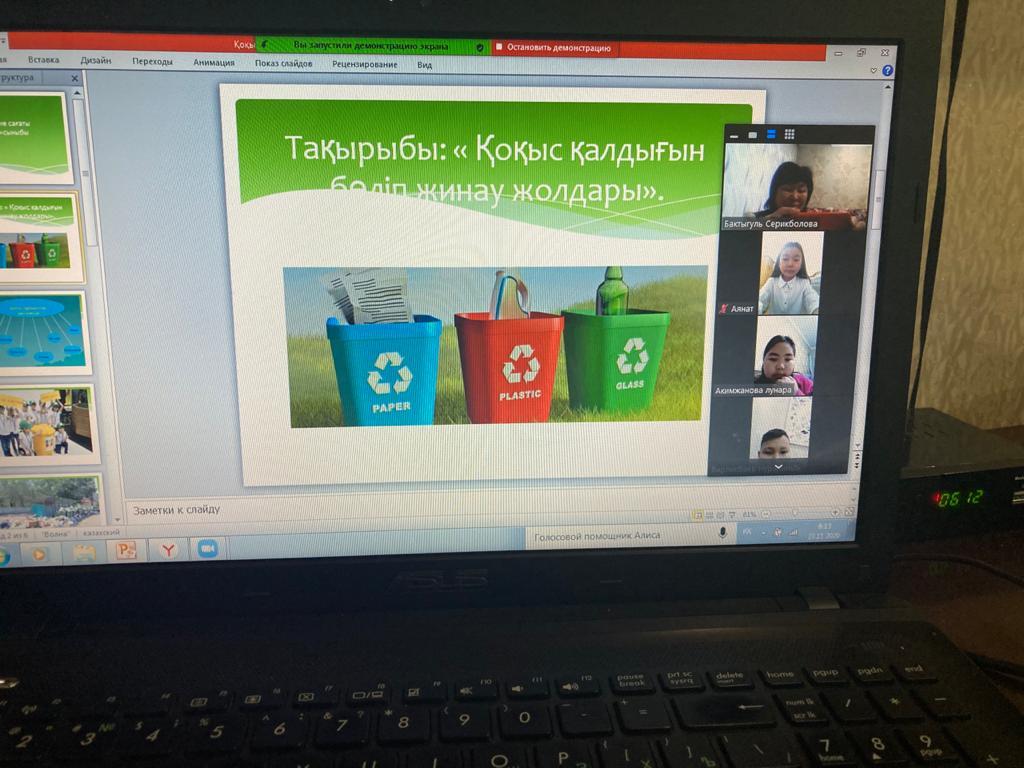Click the screen sharing status indicator bar

tap(372, 46)
